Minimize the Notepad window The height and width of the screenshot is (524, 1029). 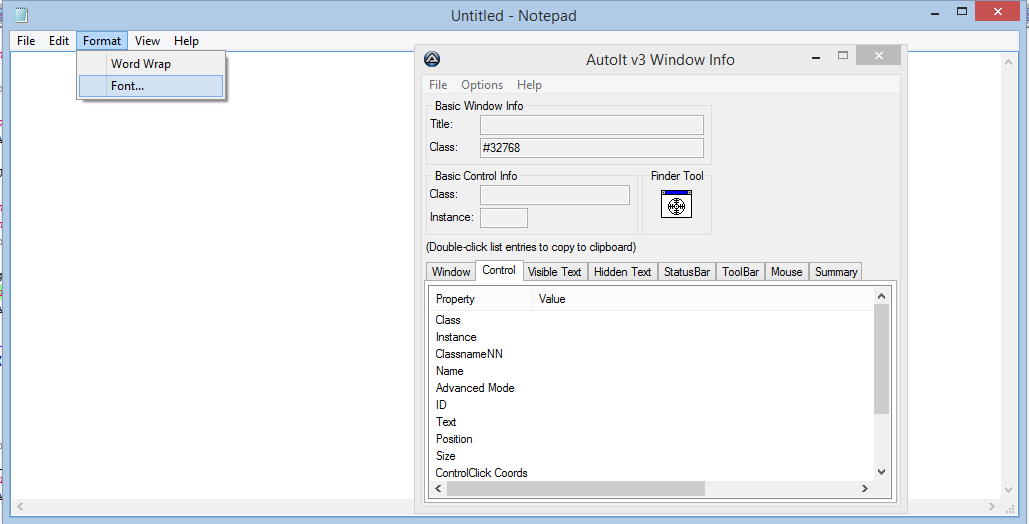(x=935, y=12)
